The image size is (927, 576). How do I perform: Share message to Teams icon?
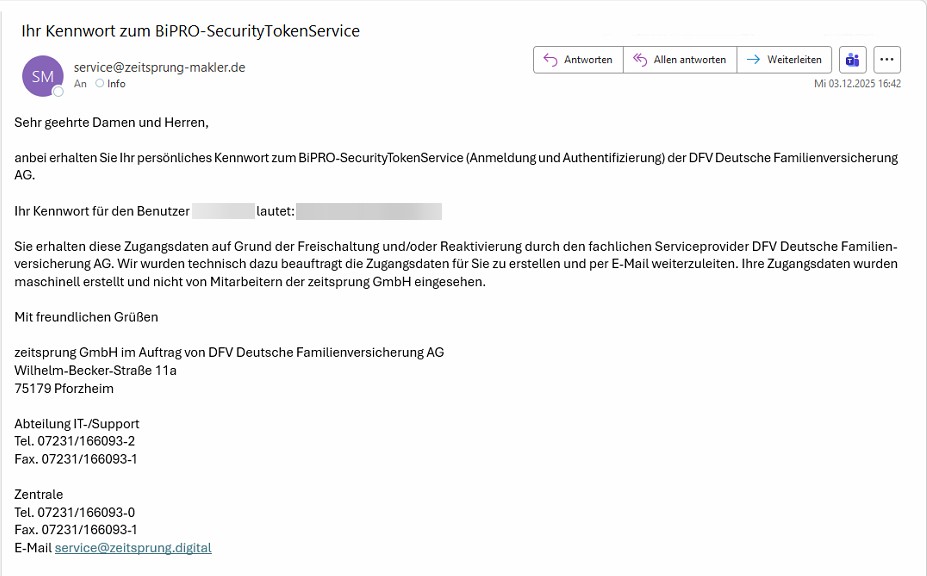pyautogui.click(x=852, y=60)
